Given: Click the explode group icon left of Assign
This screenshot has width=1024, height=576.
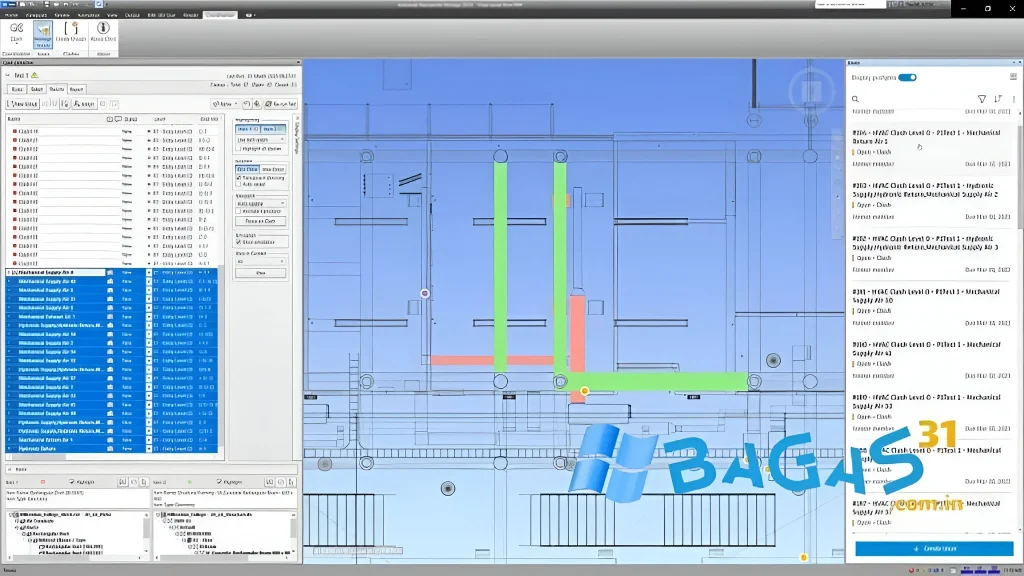Looking at the screenshot, I should [65, 104].
